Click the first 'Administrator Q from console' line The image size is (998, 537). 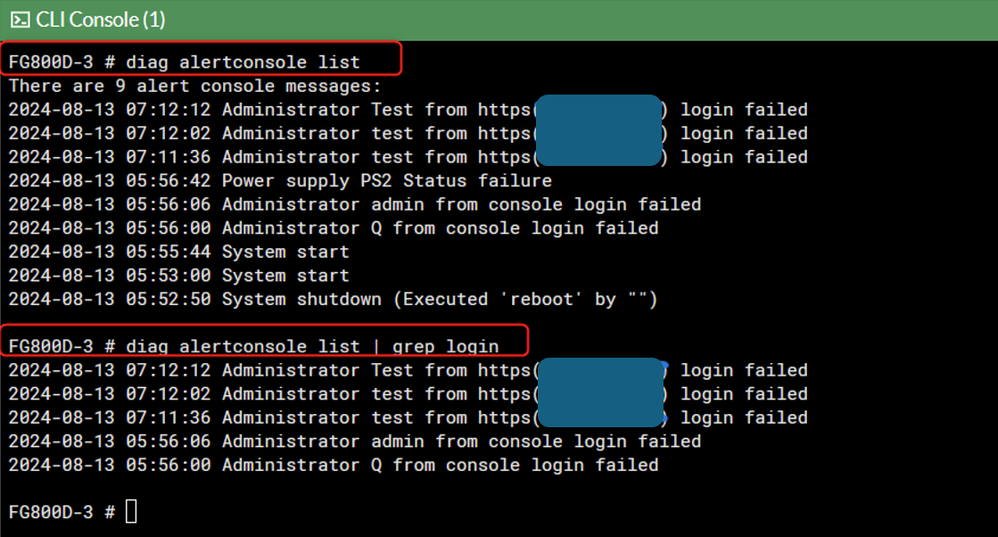point(440,228)
